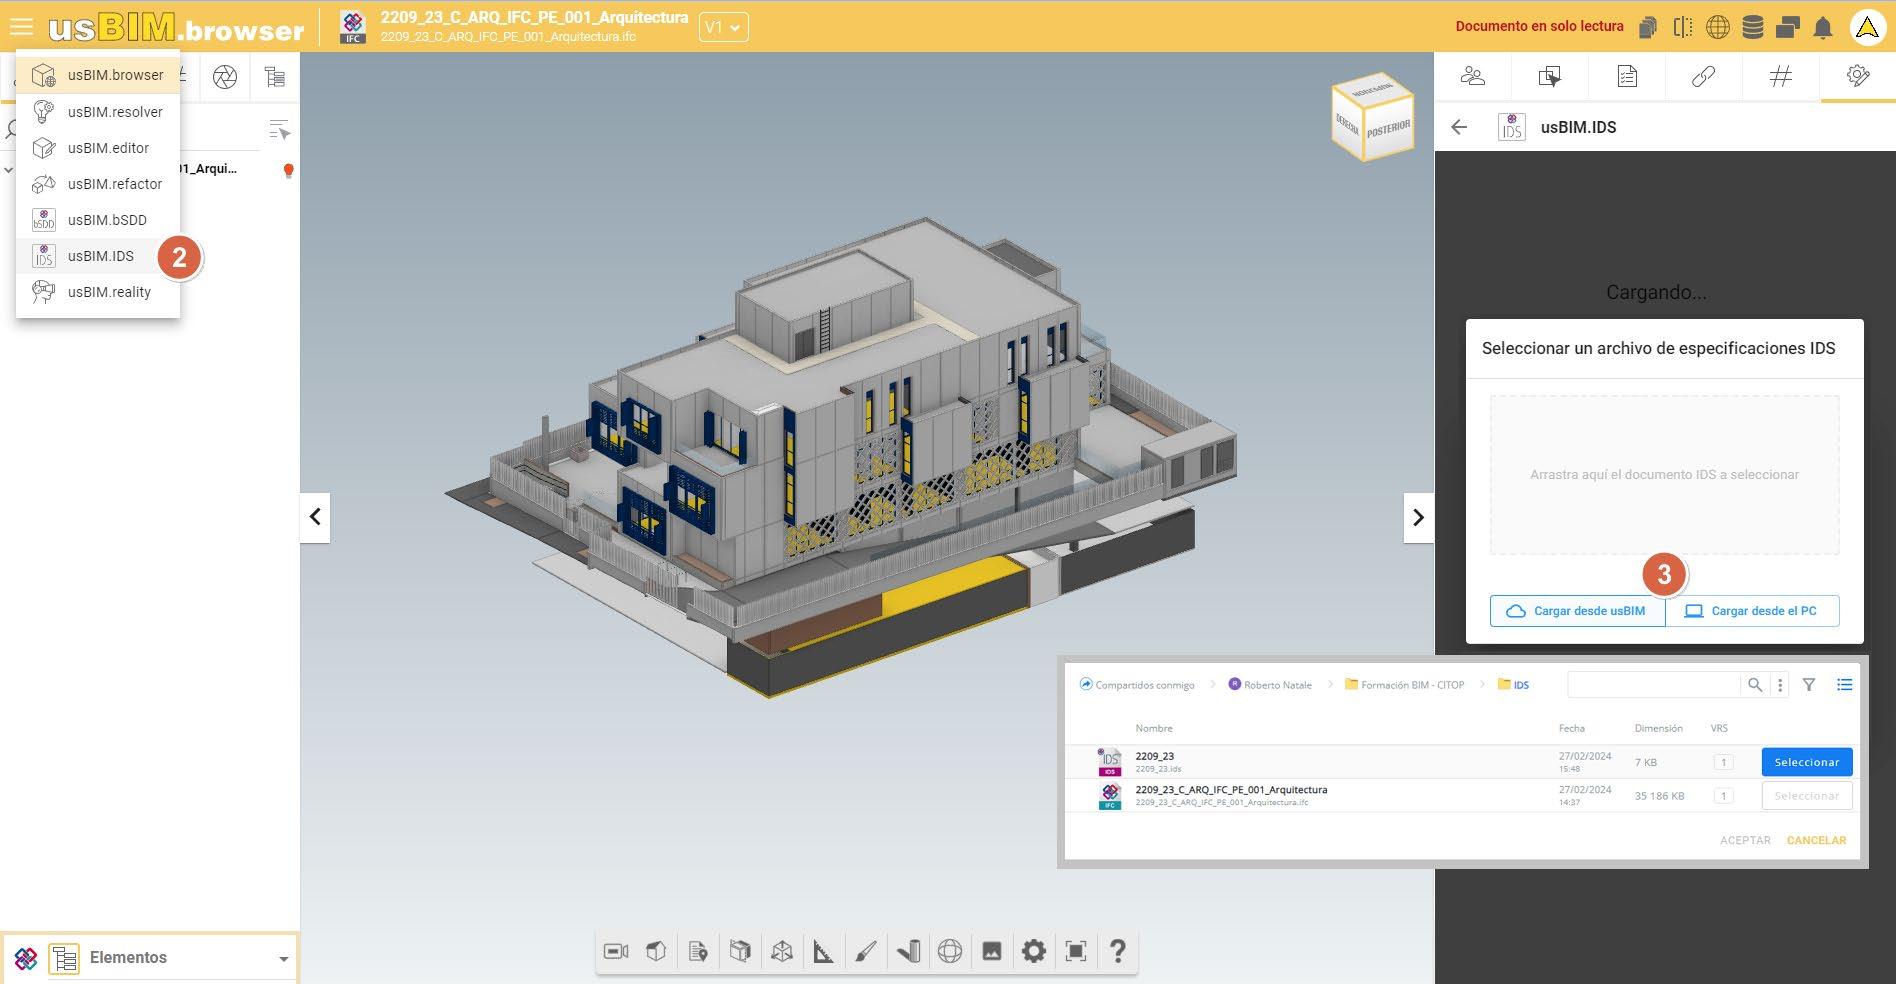Click the globe icon in the header

(x=1718, y=28)
